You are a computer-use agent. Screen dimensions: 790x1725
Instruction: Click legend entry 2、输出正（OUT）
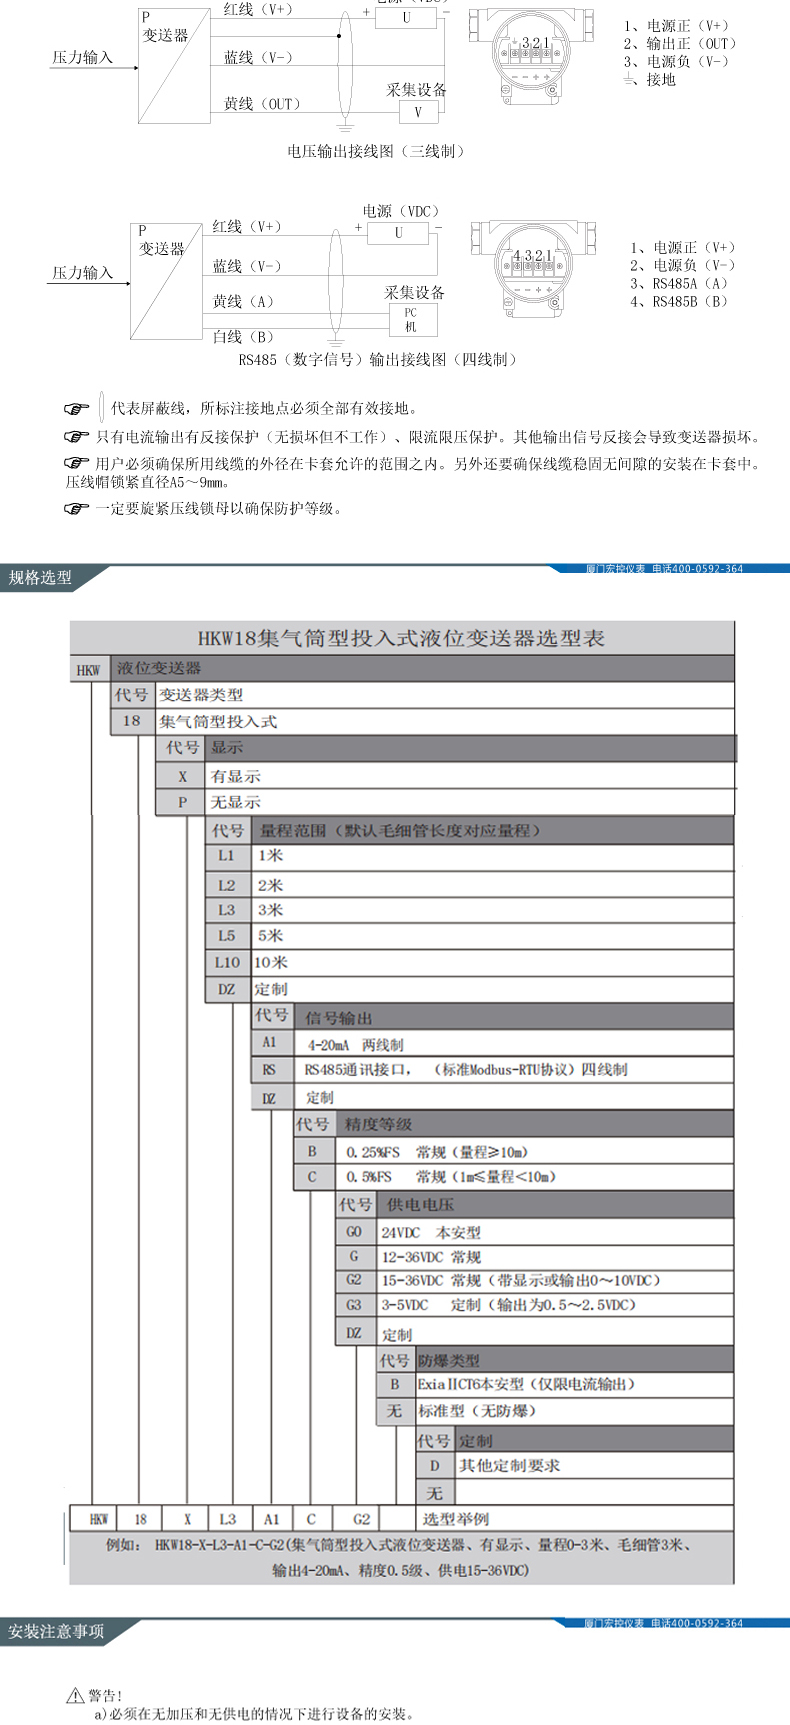coord(680,44)
